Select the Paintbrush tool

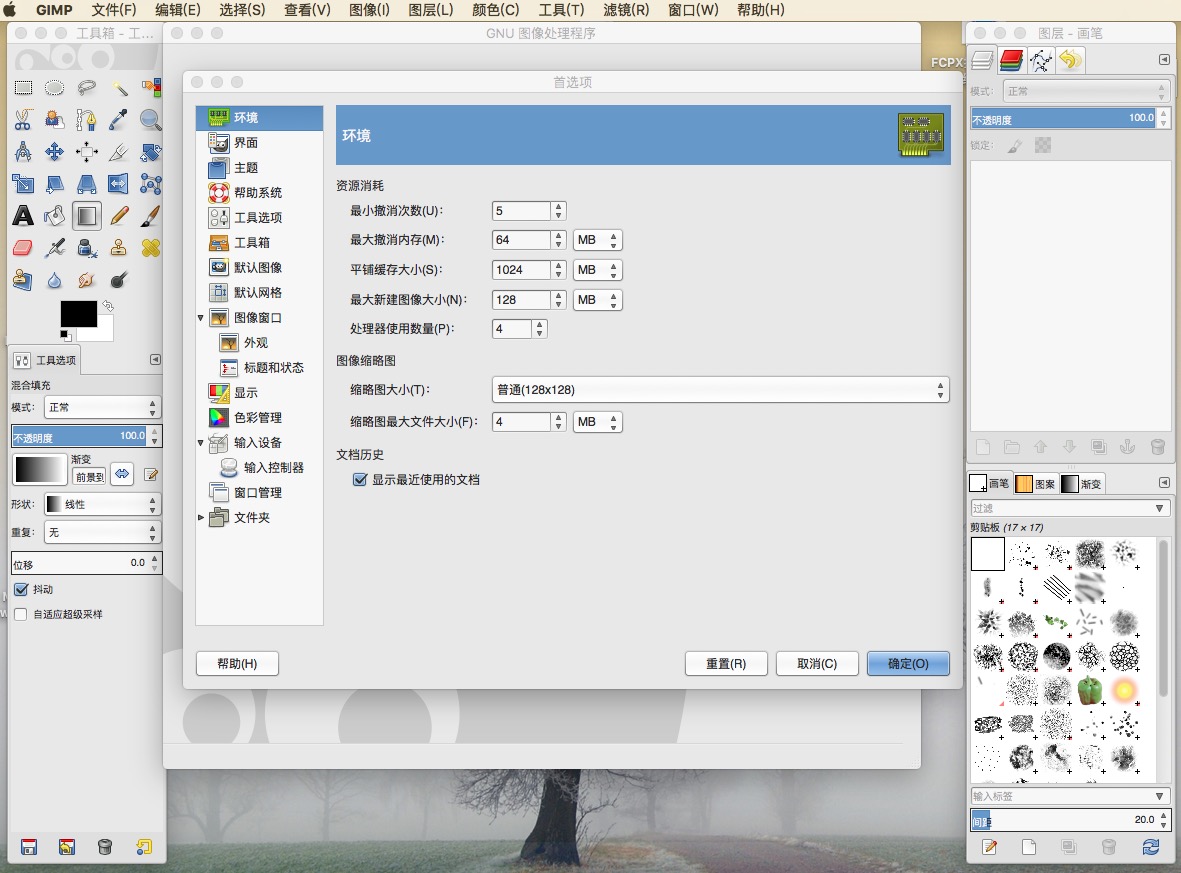(151, 216)
